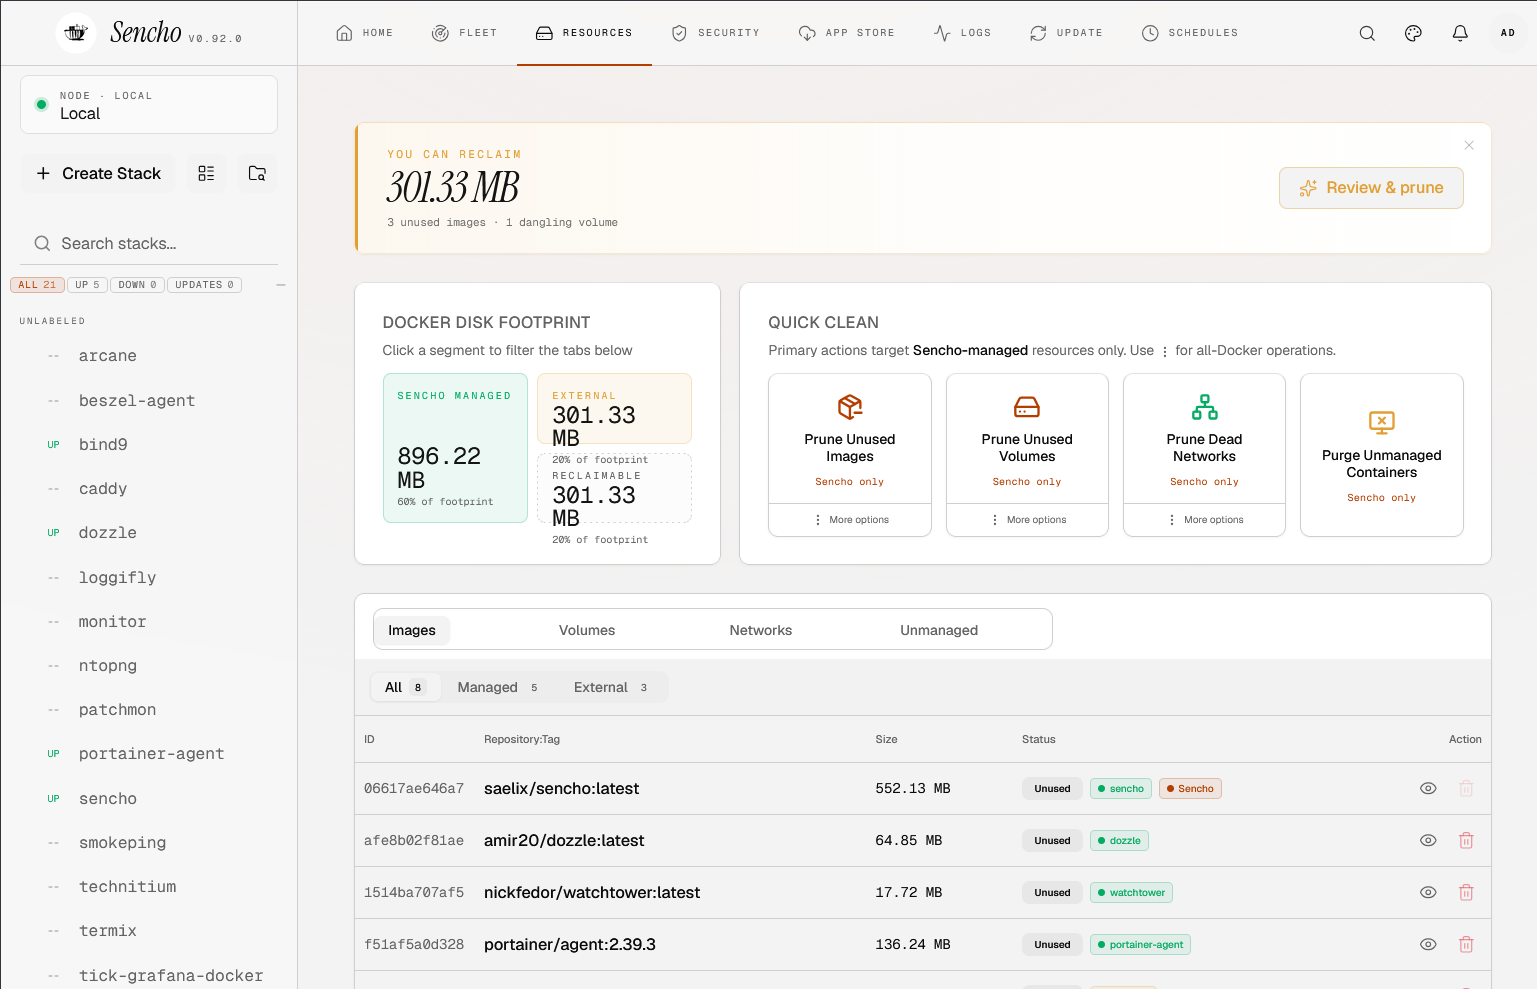Viewport: 1537px width, 989px height.
Task: Filter stacks by ALL 21
Action: (x=37, y=285)
